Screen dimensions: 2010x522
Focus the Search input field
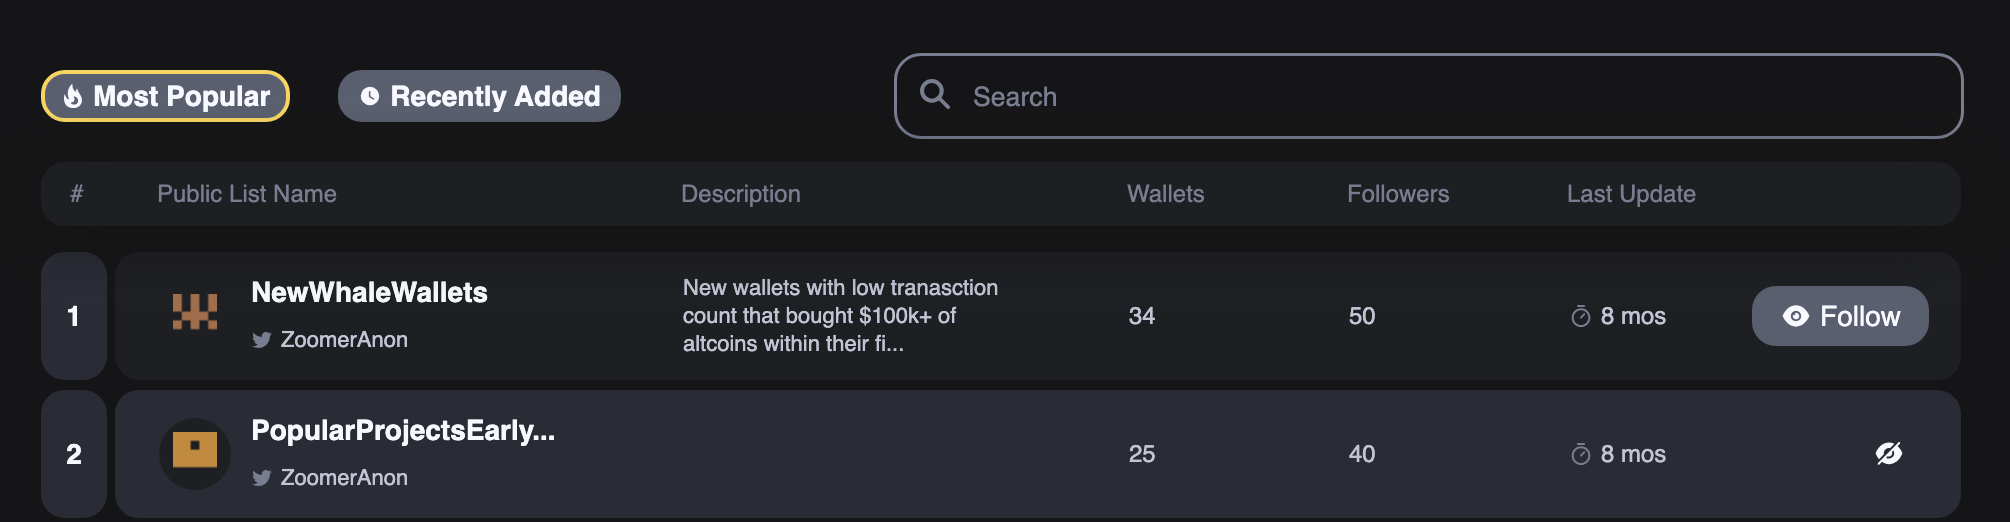[x=1428, y=96]
